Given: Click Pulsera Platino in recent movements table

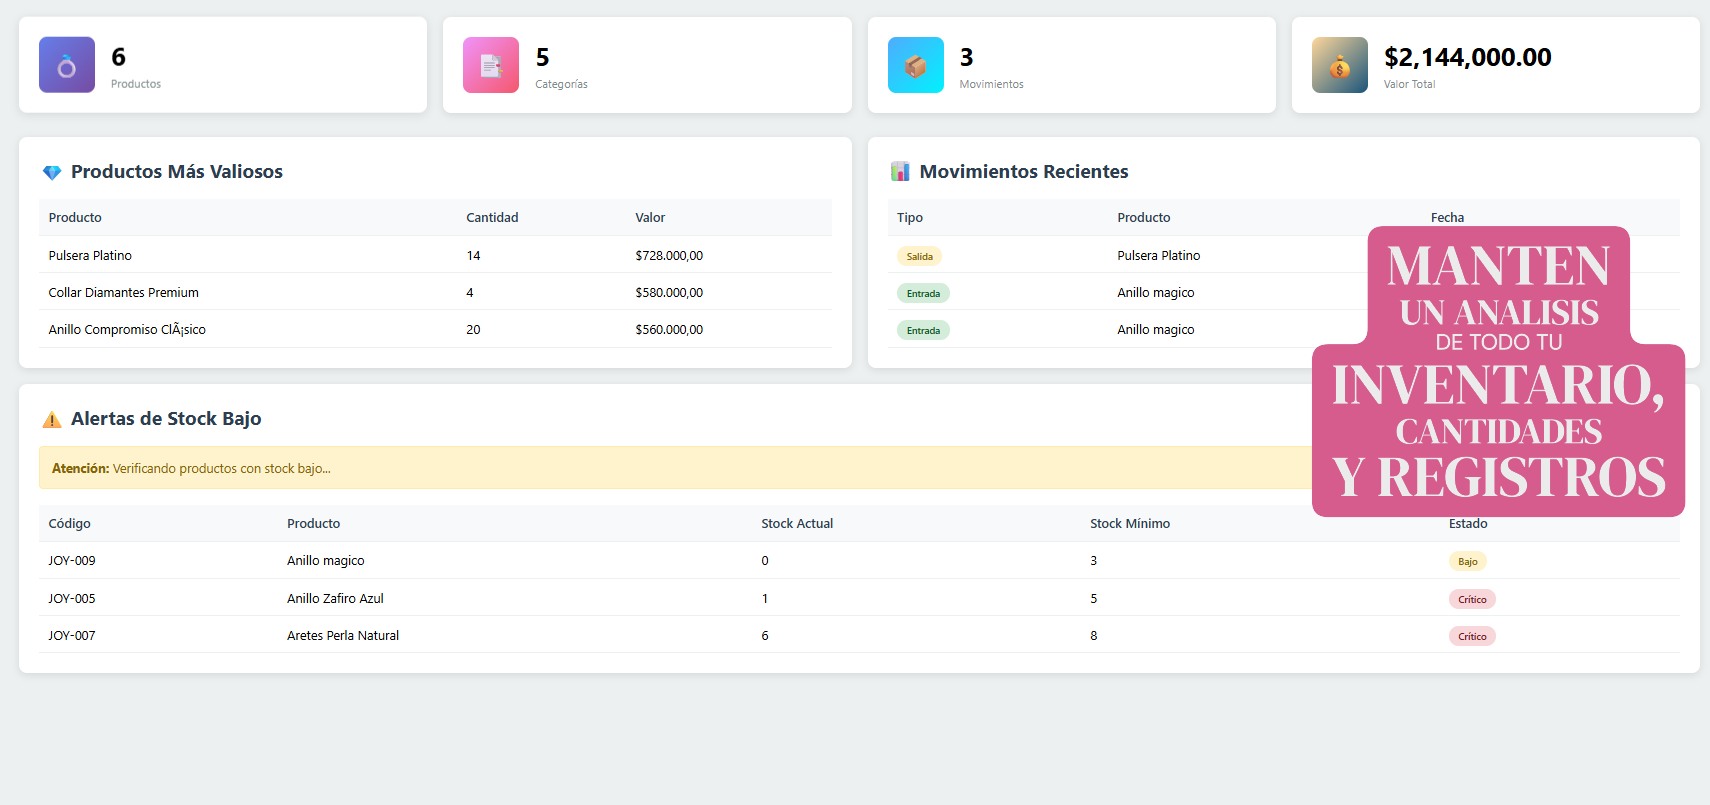Looking at the screenshot, I should pyautogui.click(x=1158, y=256).
